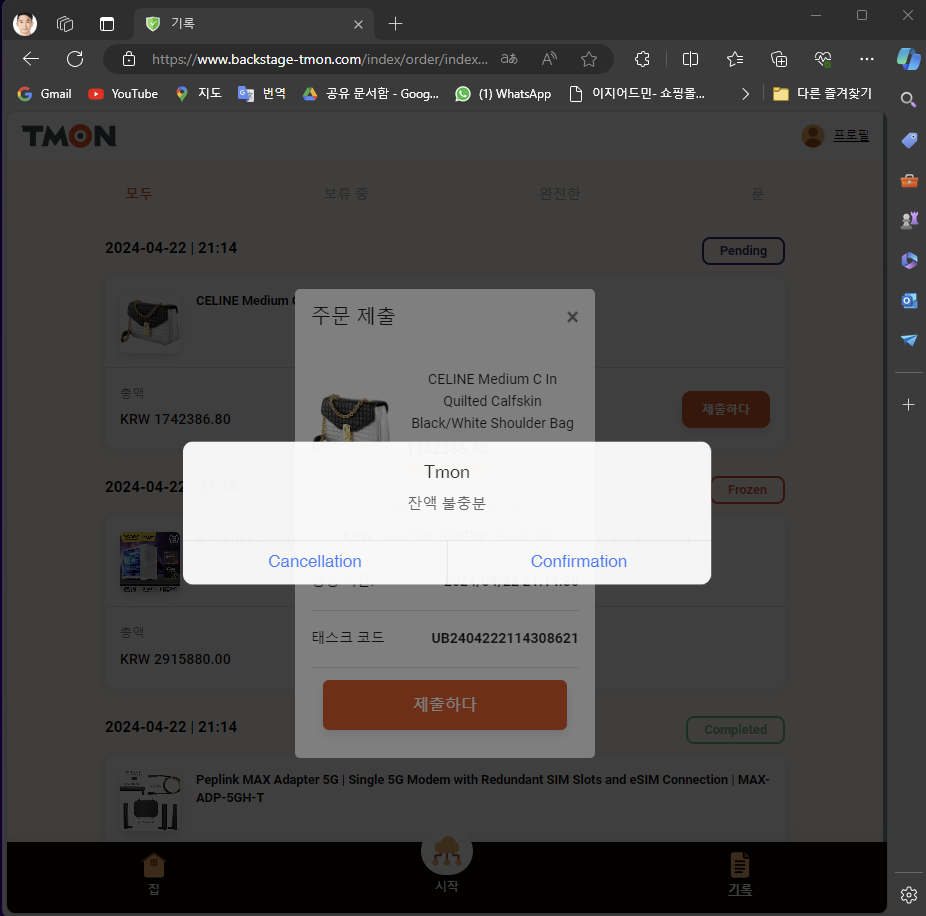
Task: Click the read aloud icon
Action: click(549, 59)
